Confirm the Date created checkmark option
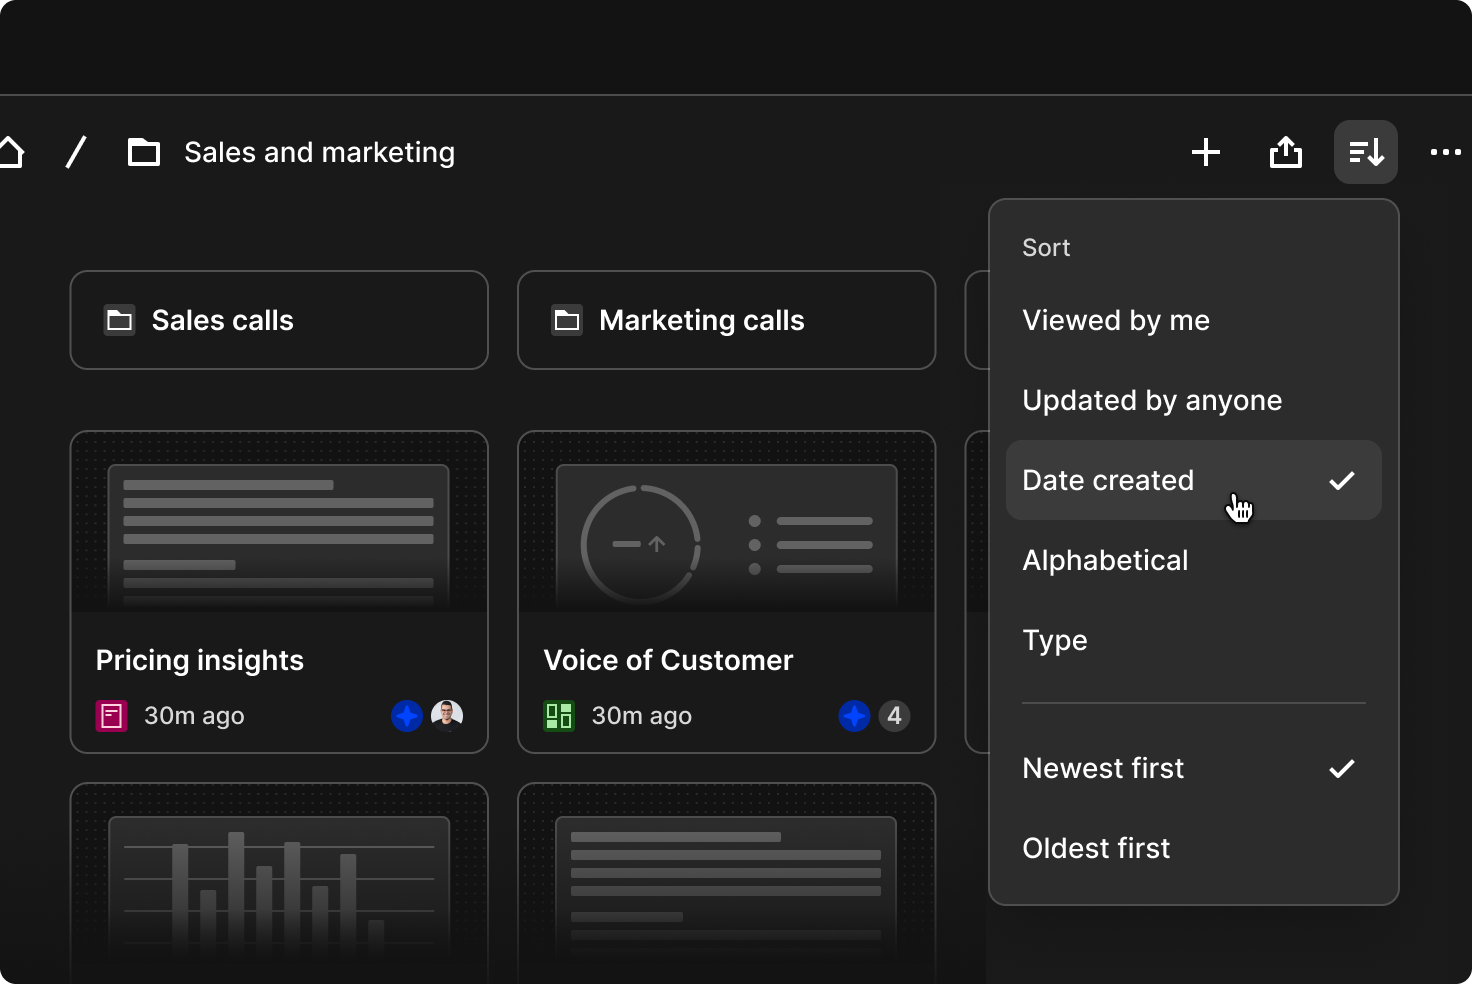Viewport: 1472px width, 984px height. point(1108,480)
